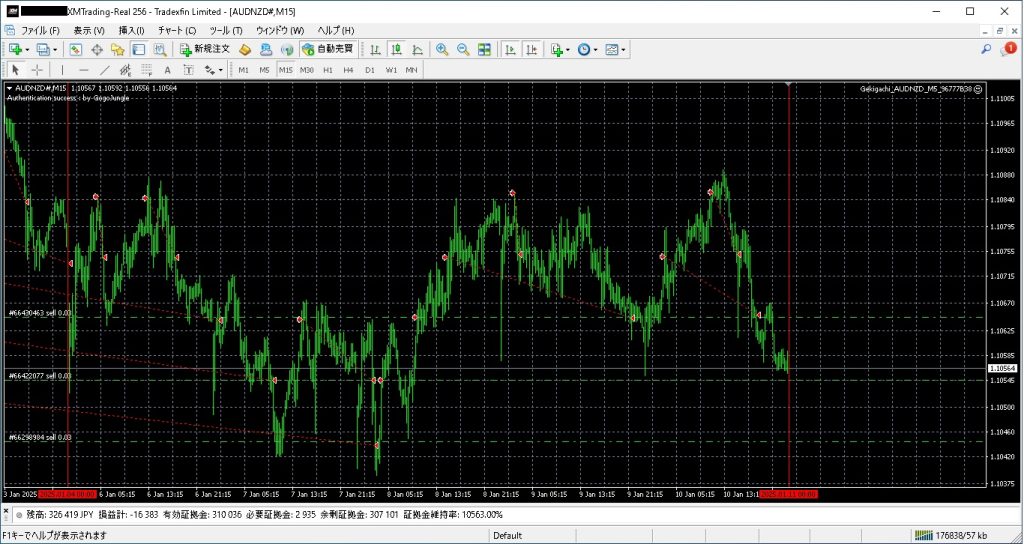The height and width of the screenshot is (544, 1024).
Task: Switch timeframe to H1
Action: click(327, 70)
